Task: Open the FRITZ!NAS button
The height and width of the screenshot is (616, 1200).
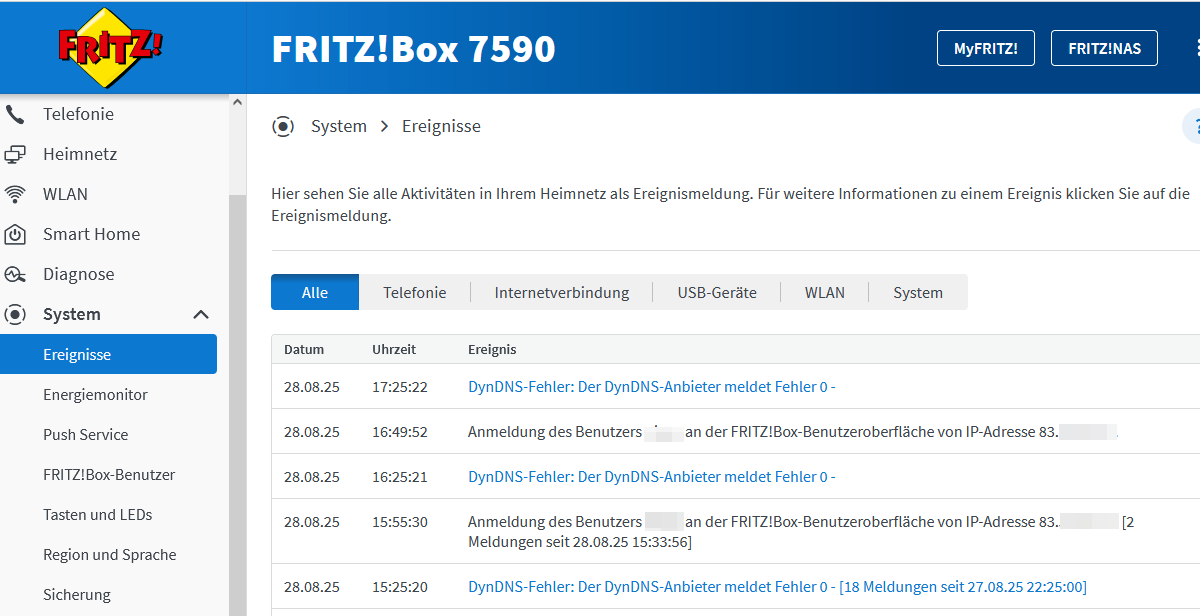Action: pos(1104,48)
